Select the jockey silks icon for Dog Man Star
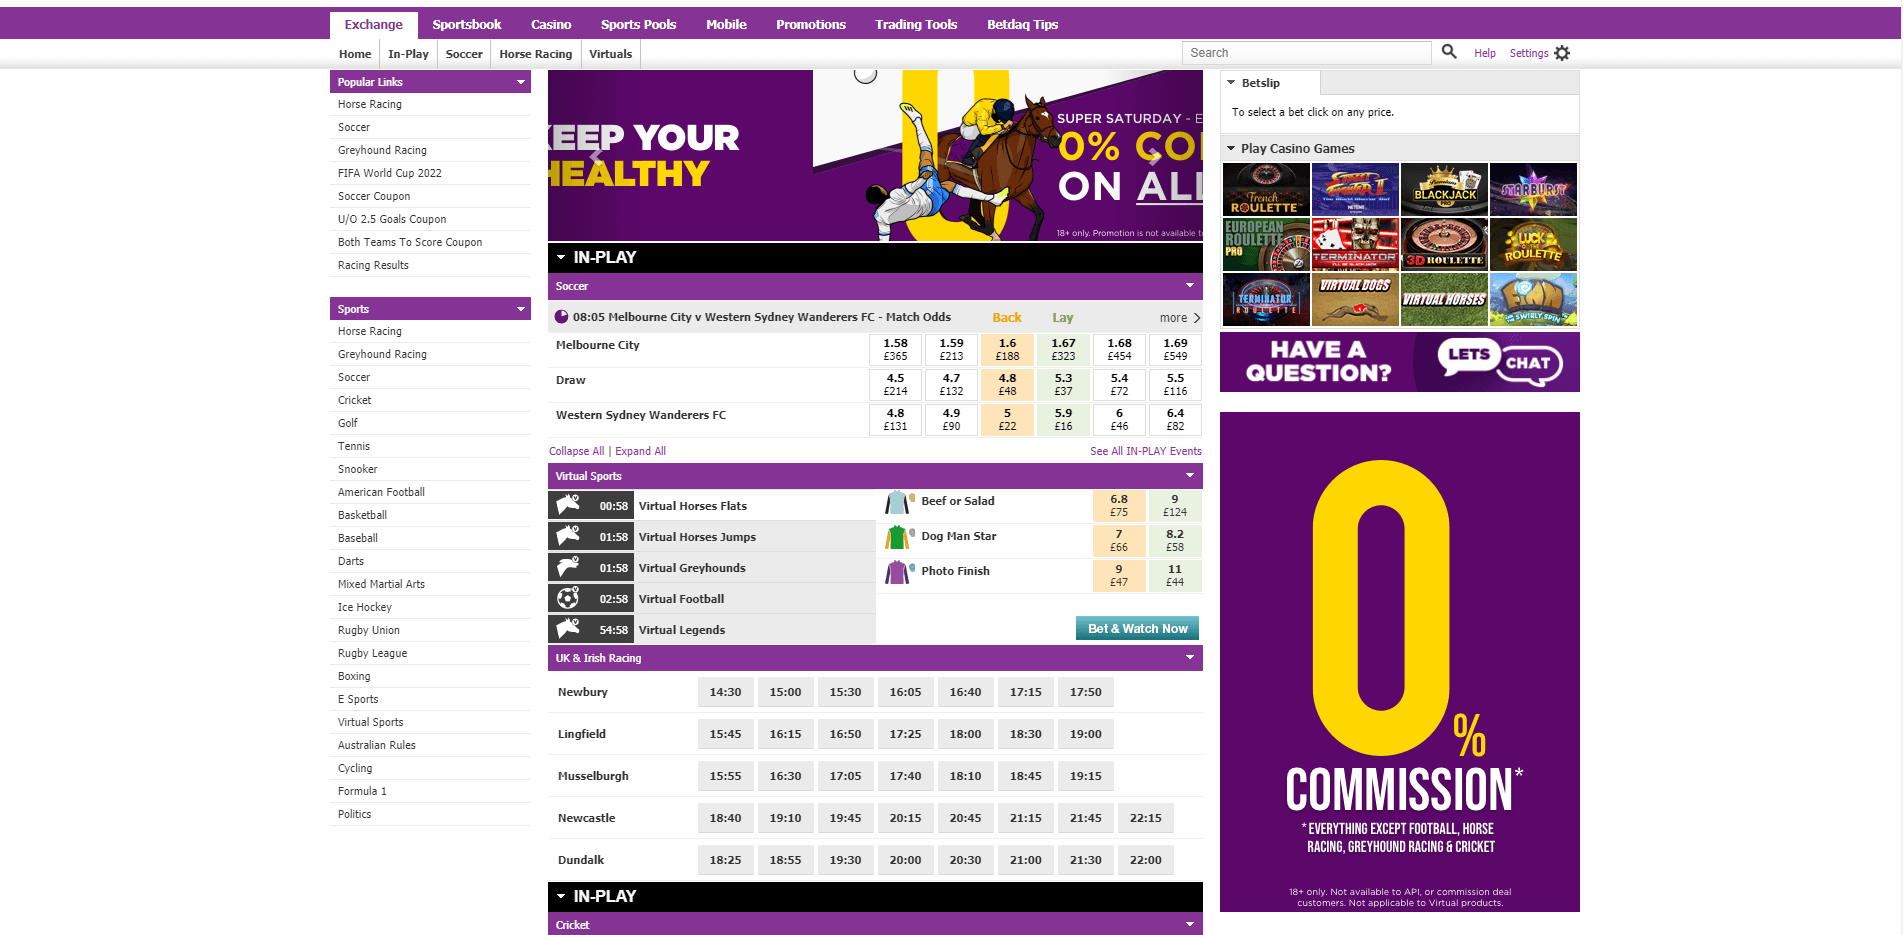The height and width of the screenshot is (935, 1903). 897,537
